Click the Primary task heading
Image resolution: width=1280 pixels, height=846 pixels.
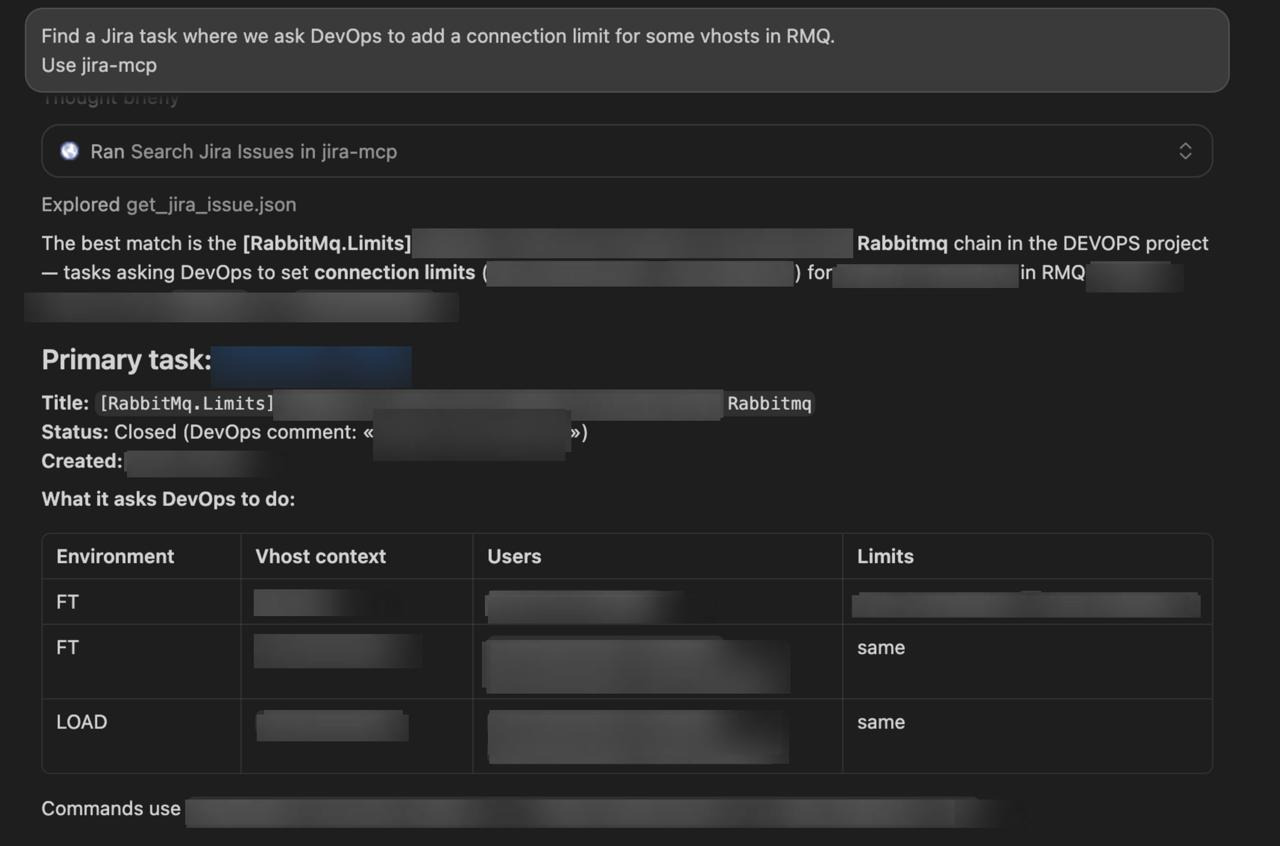click(x=126, y=360)
